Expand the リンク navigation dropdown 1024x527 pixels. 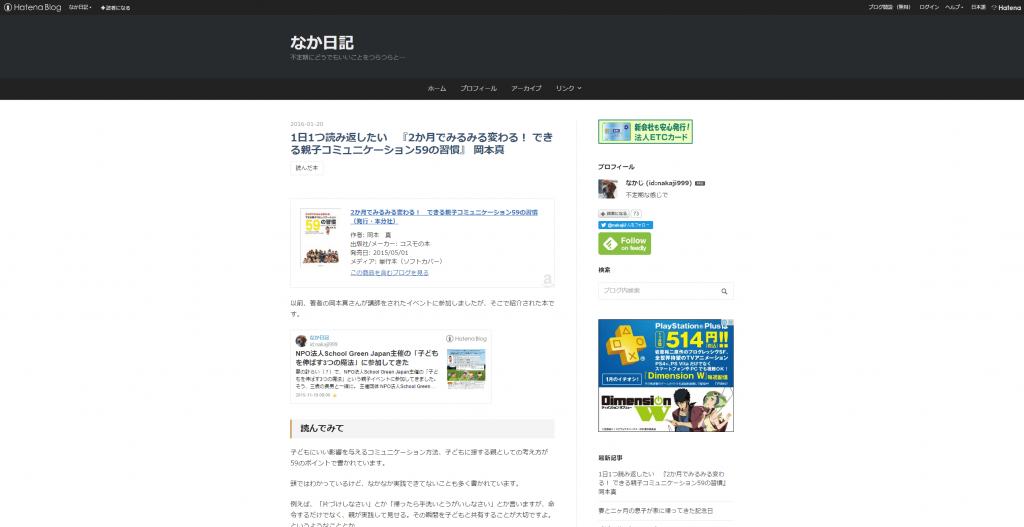click(x=568, y=88)
